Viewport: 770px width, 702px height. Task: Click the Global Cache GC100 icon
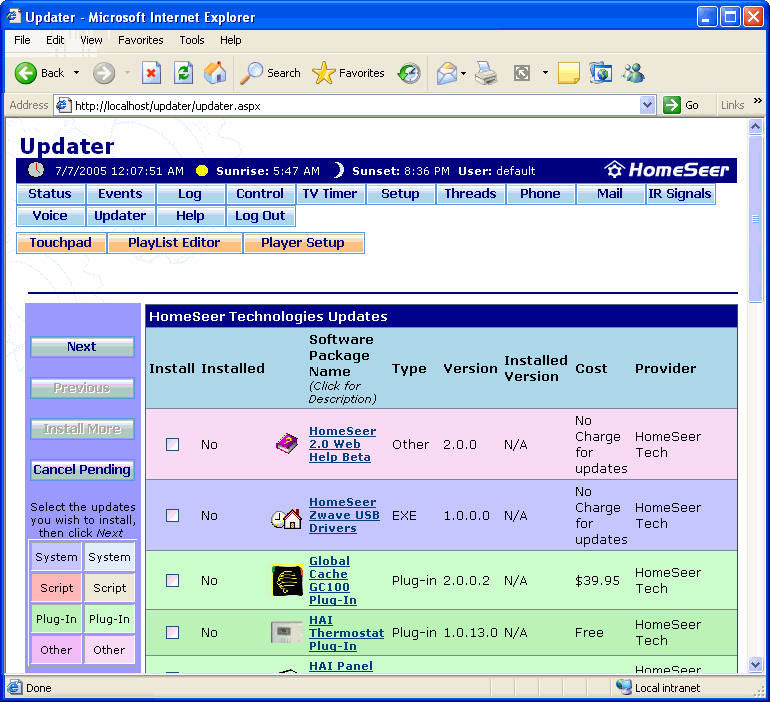287,580
